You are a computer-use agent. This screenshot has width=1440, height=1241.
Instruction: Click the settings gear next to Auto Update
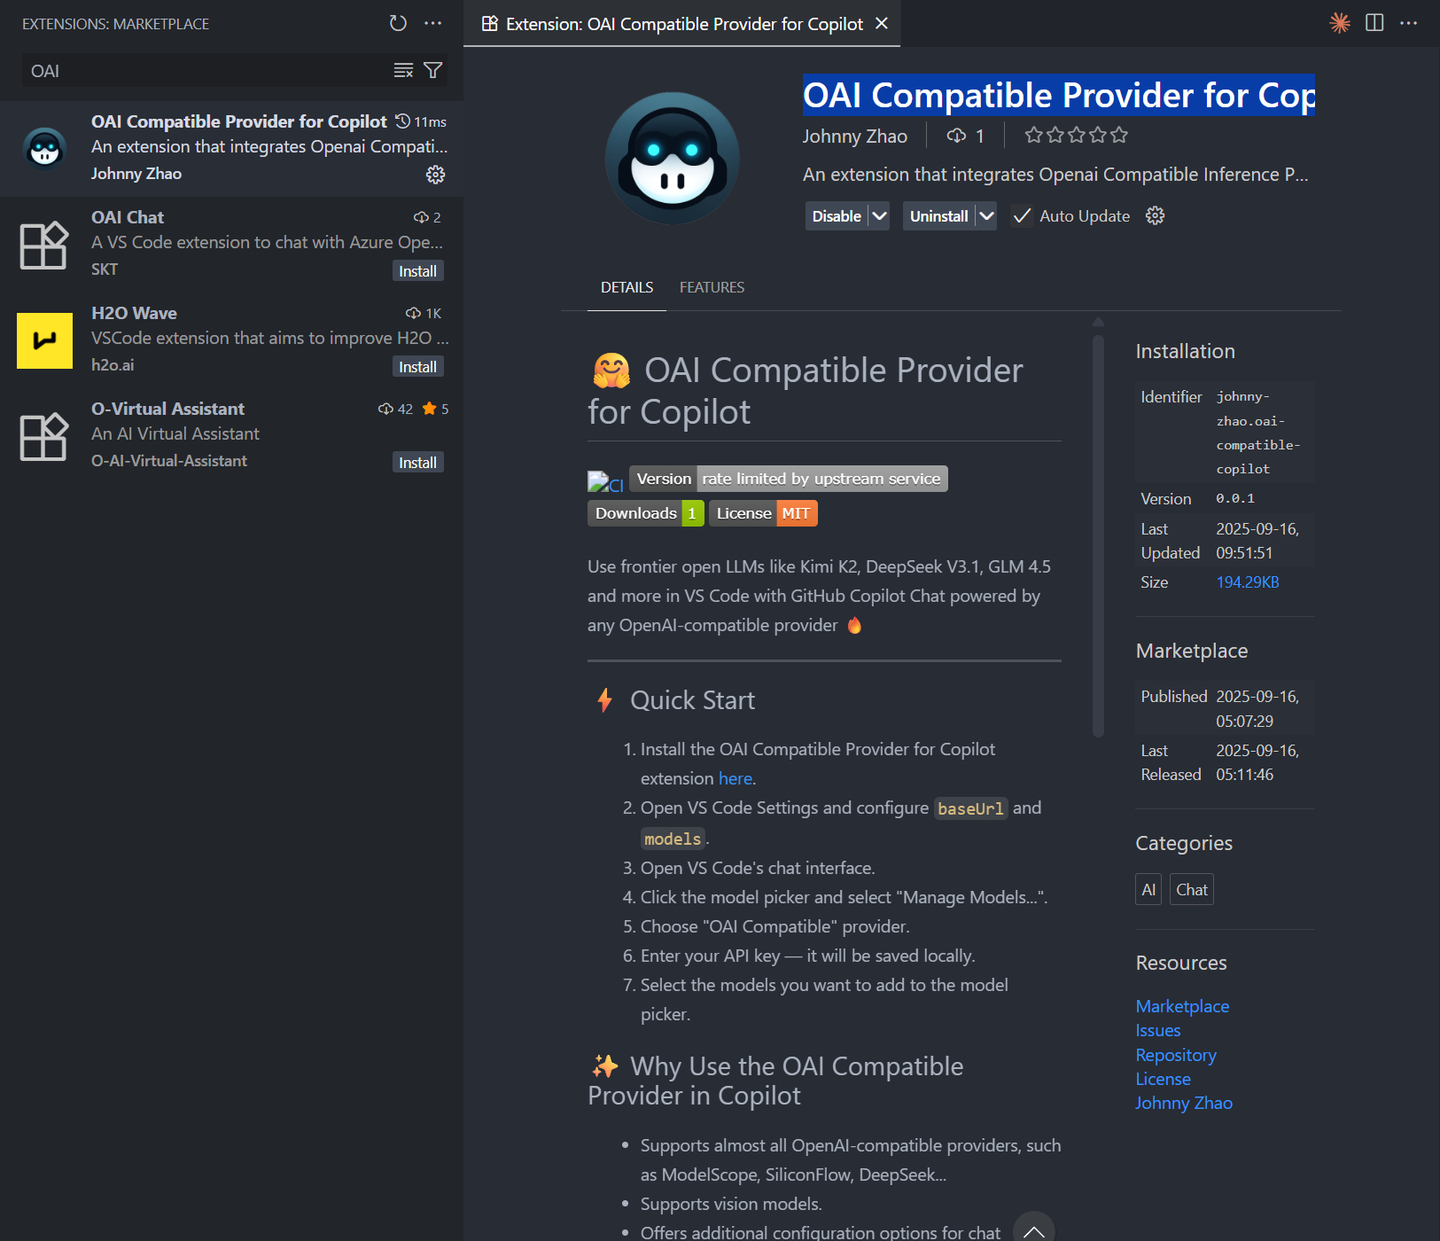click(1154, 215)
